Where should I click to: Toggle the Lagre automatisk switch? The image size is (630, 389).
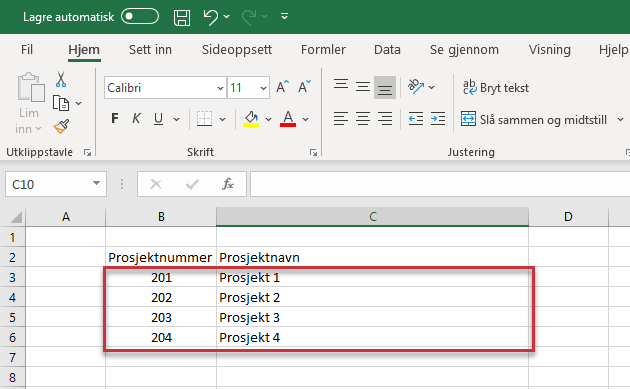coord(140,16)
